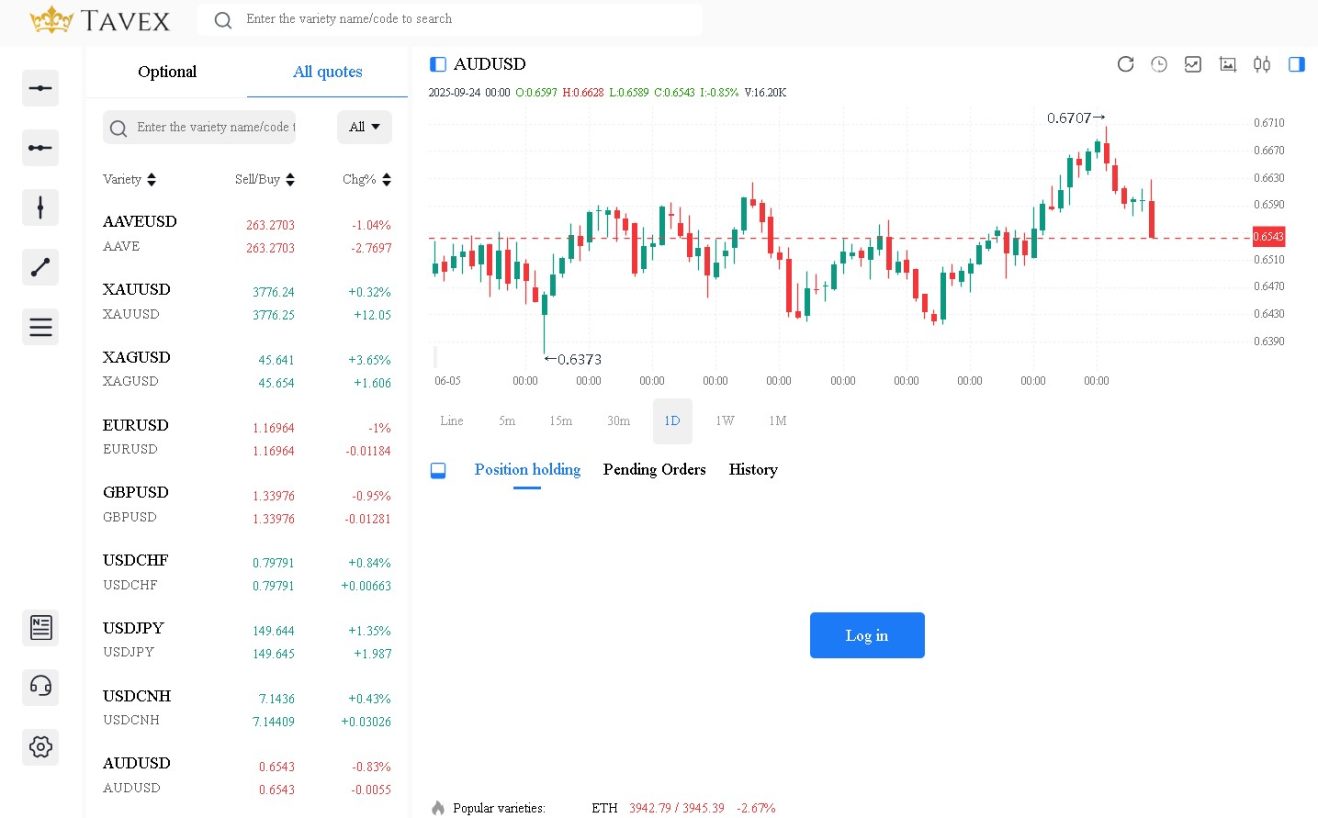Screen dimensions: 1318x818
Task: Select the vertical line drawing tool
Action: tap(40, 207)
